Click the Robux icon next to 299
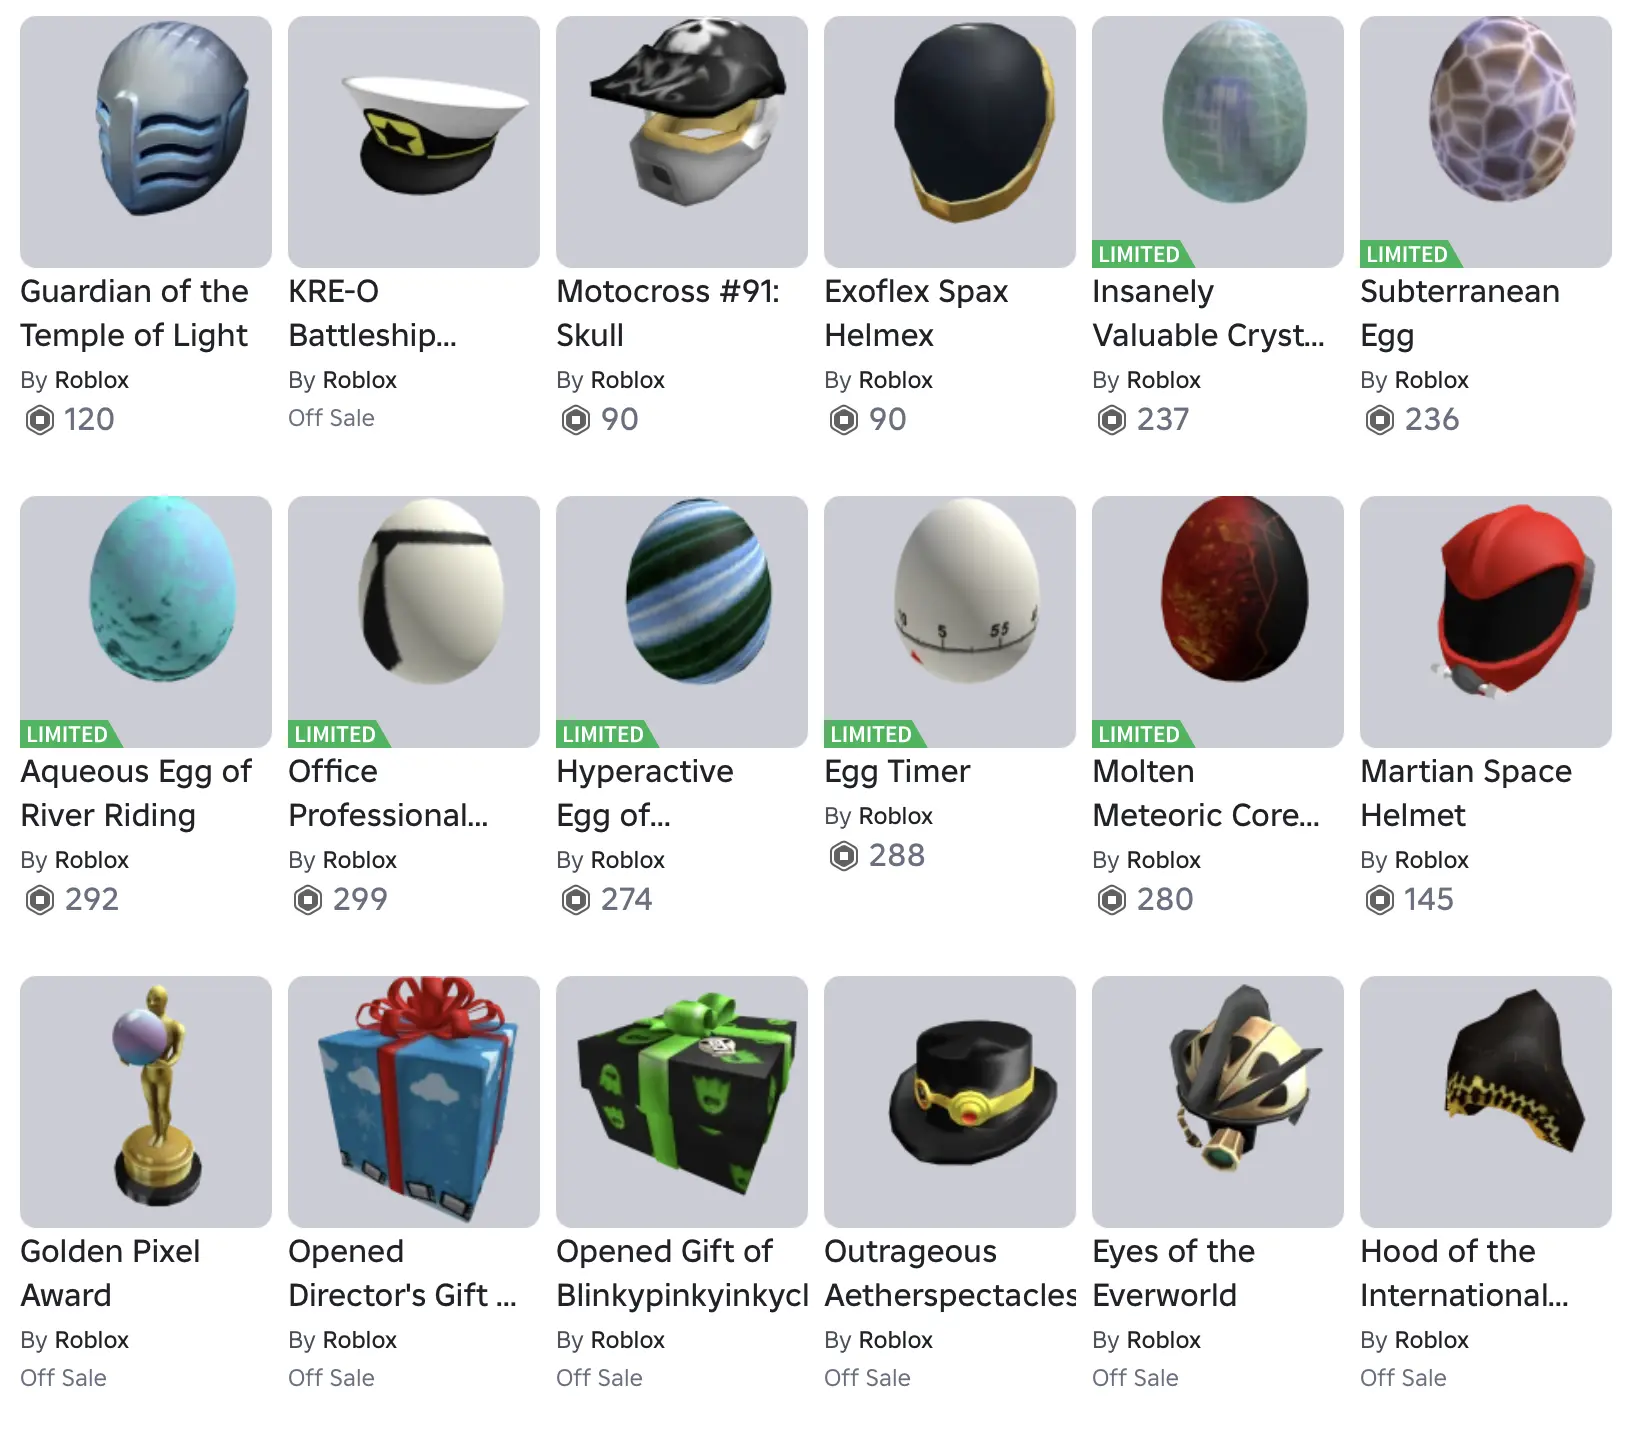 point(307,900)
